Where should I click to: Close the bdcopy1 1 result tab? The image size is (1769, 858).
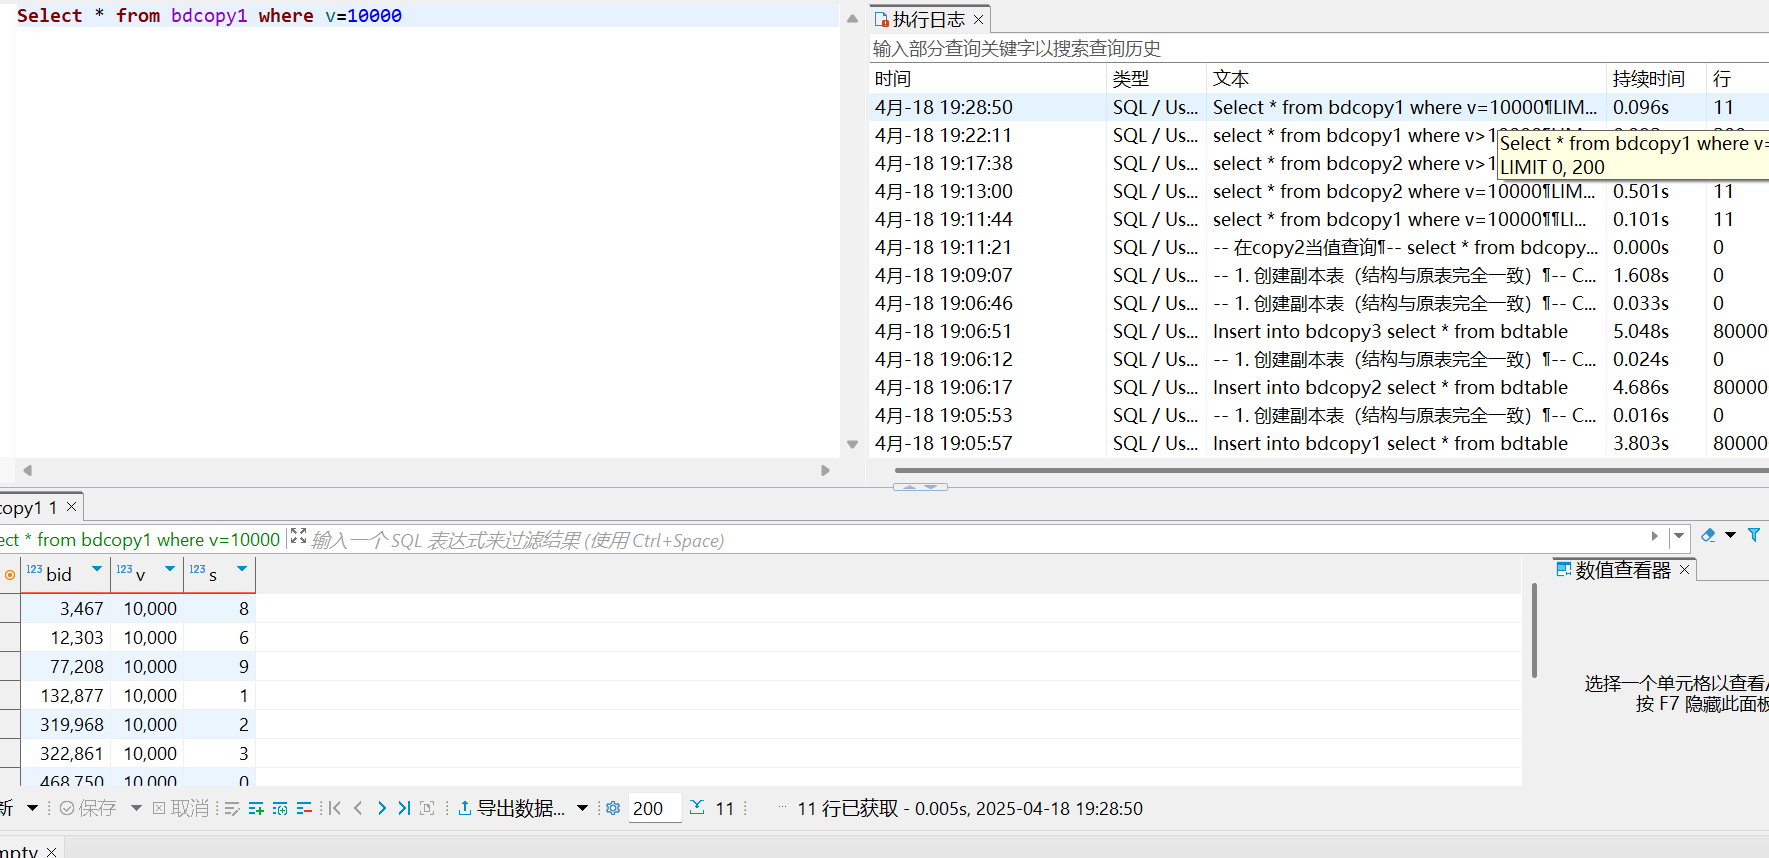pos(71,507)
